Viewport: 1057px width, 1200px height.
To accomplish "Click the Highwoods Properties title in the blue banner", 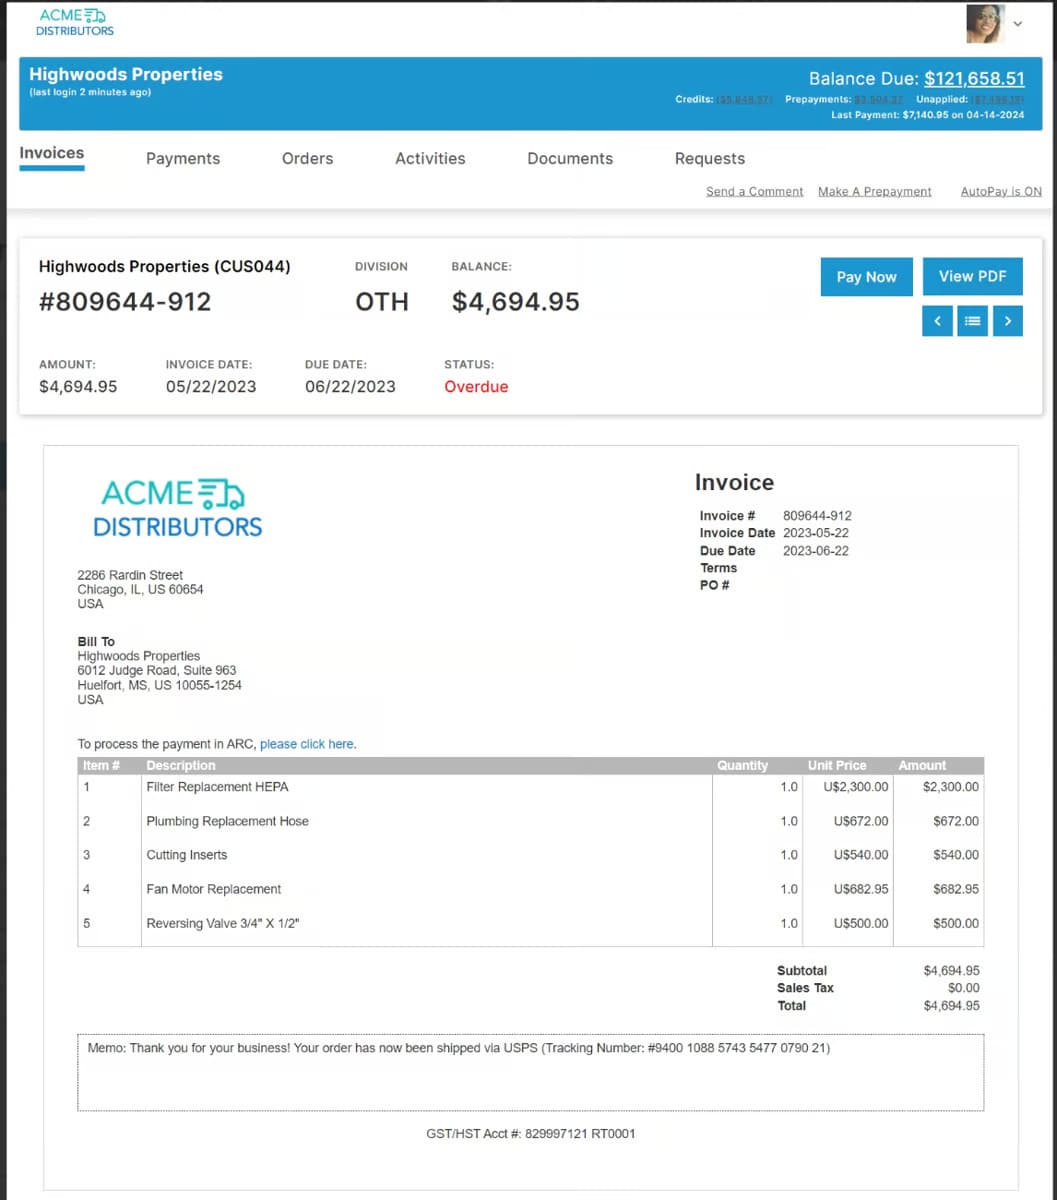I will pyautogui.click(x=126, y=74).
